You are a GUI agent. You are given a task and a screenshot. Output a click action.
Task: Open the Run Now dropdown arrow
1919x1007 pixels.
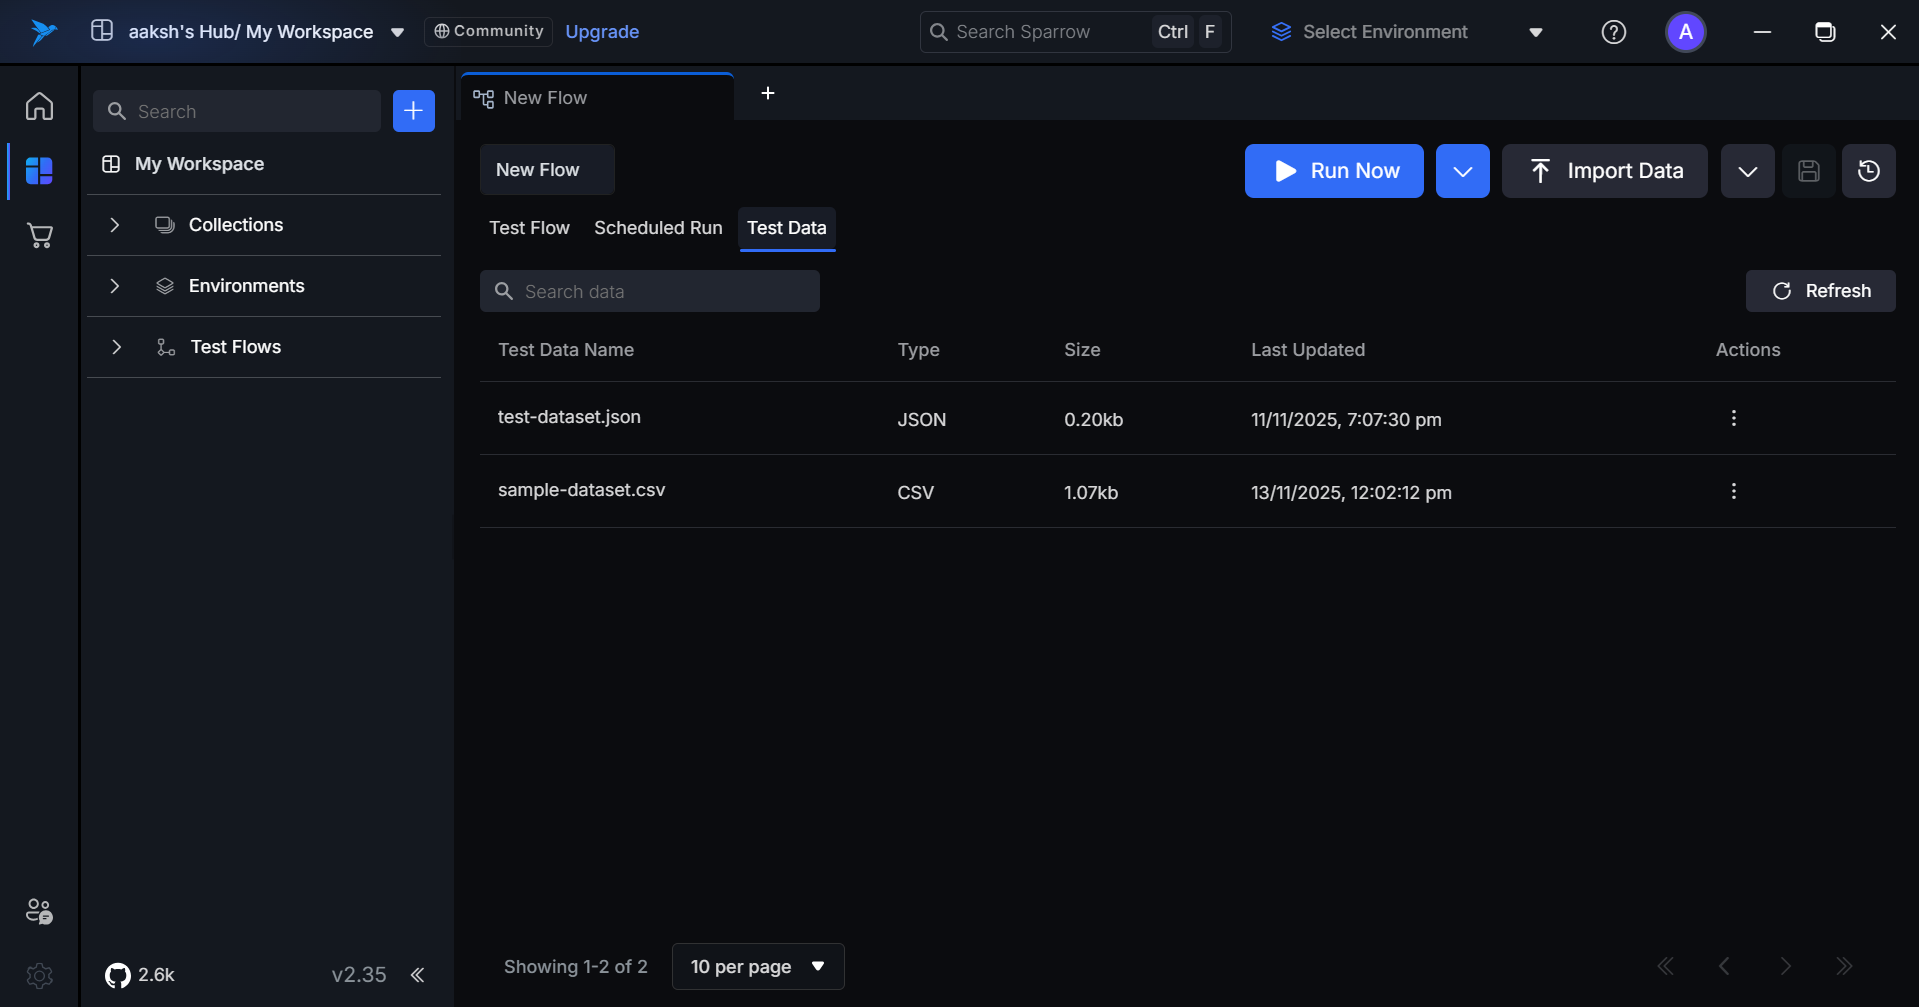(1462, 171)
